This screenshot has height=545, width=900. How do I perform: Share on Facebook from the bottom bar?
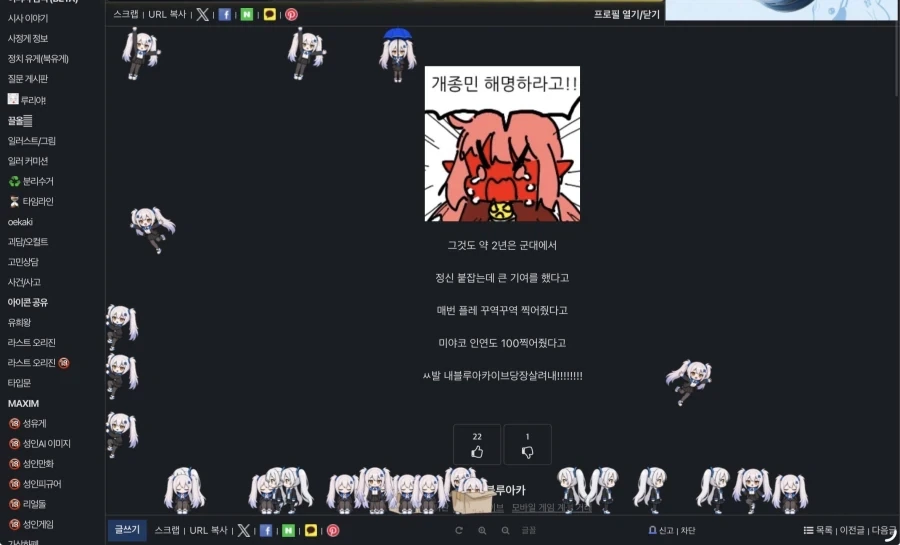point(266,530)
